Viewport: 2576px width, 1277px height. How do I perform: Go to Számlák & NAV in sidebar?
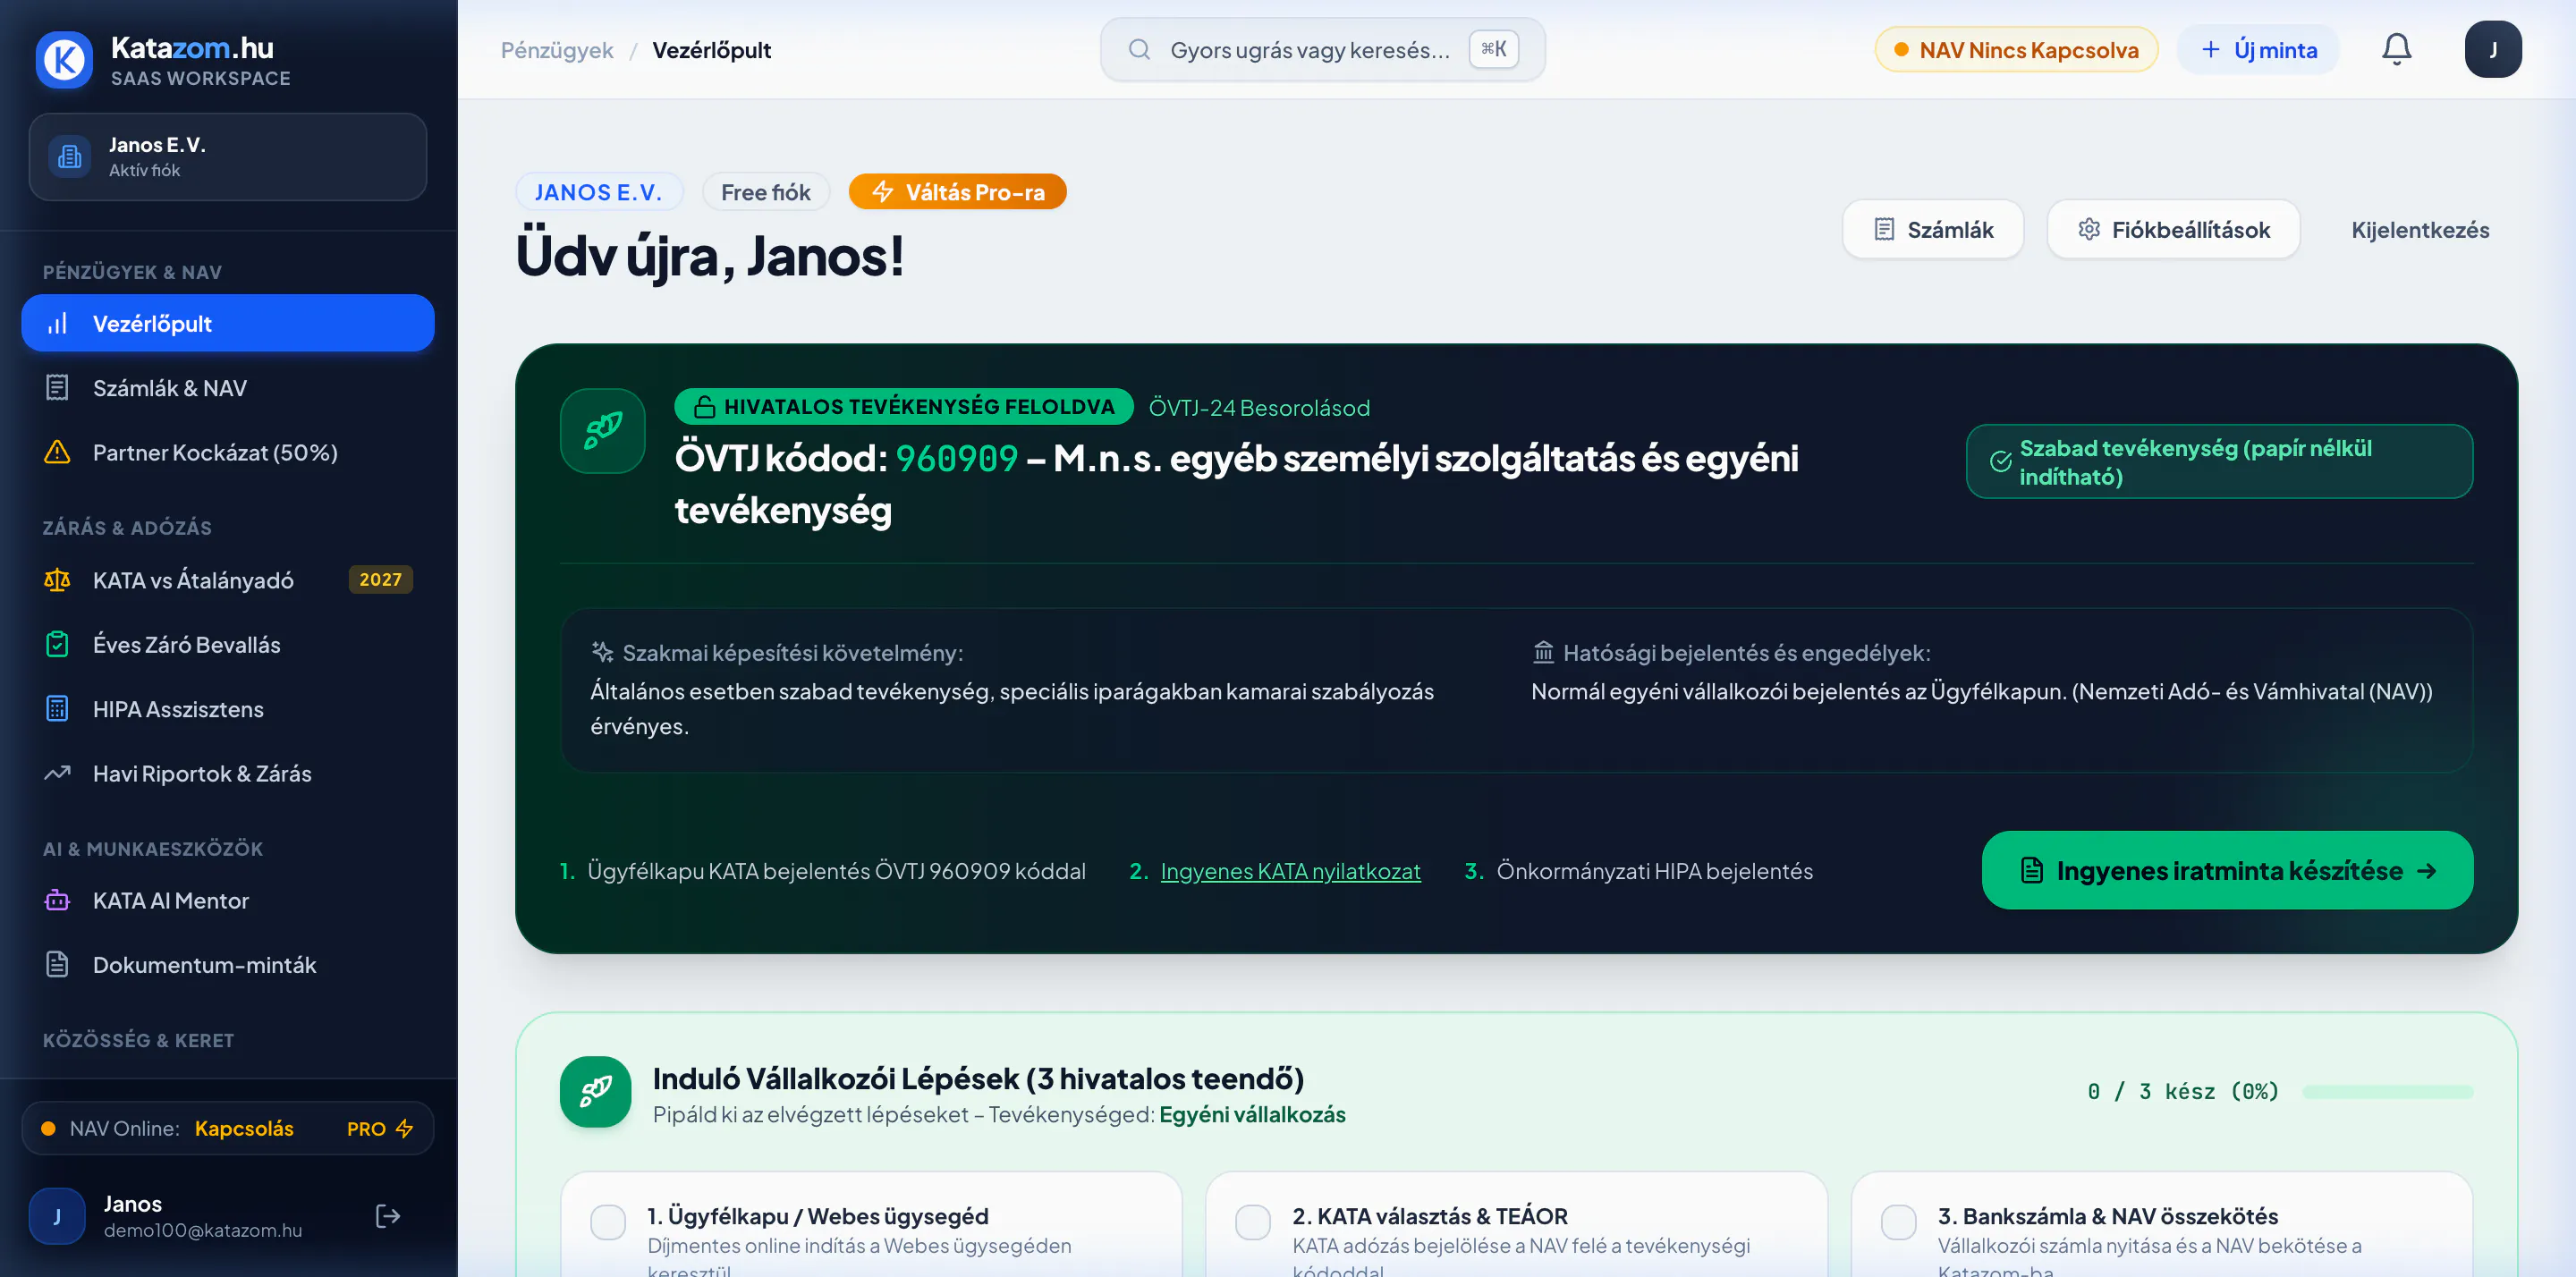228,388
